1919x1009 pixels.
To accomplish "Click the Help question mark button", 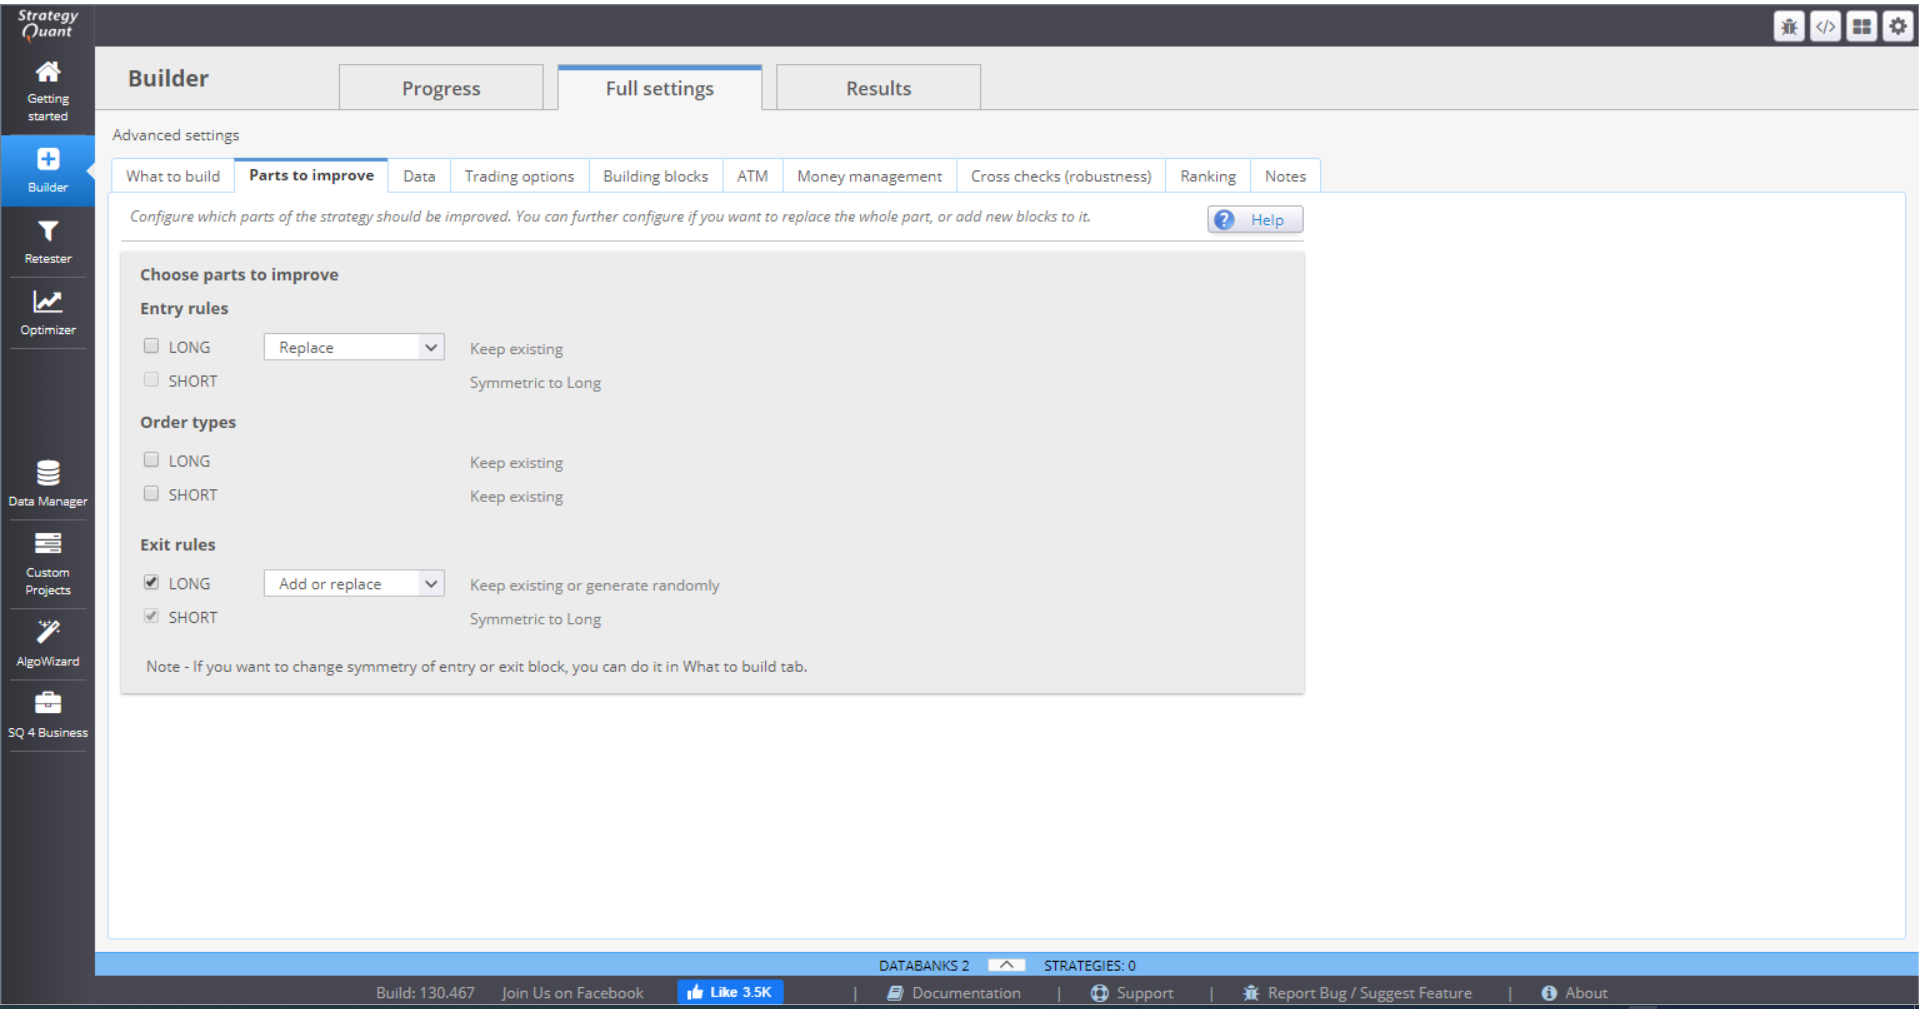I will [x=1255, y=220].
